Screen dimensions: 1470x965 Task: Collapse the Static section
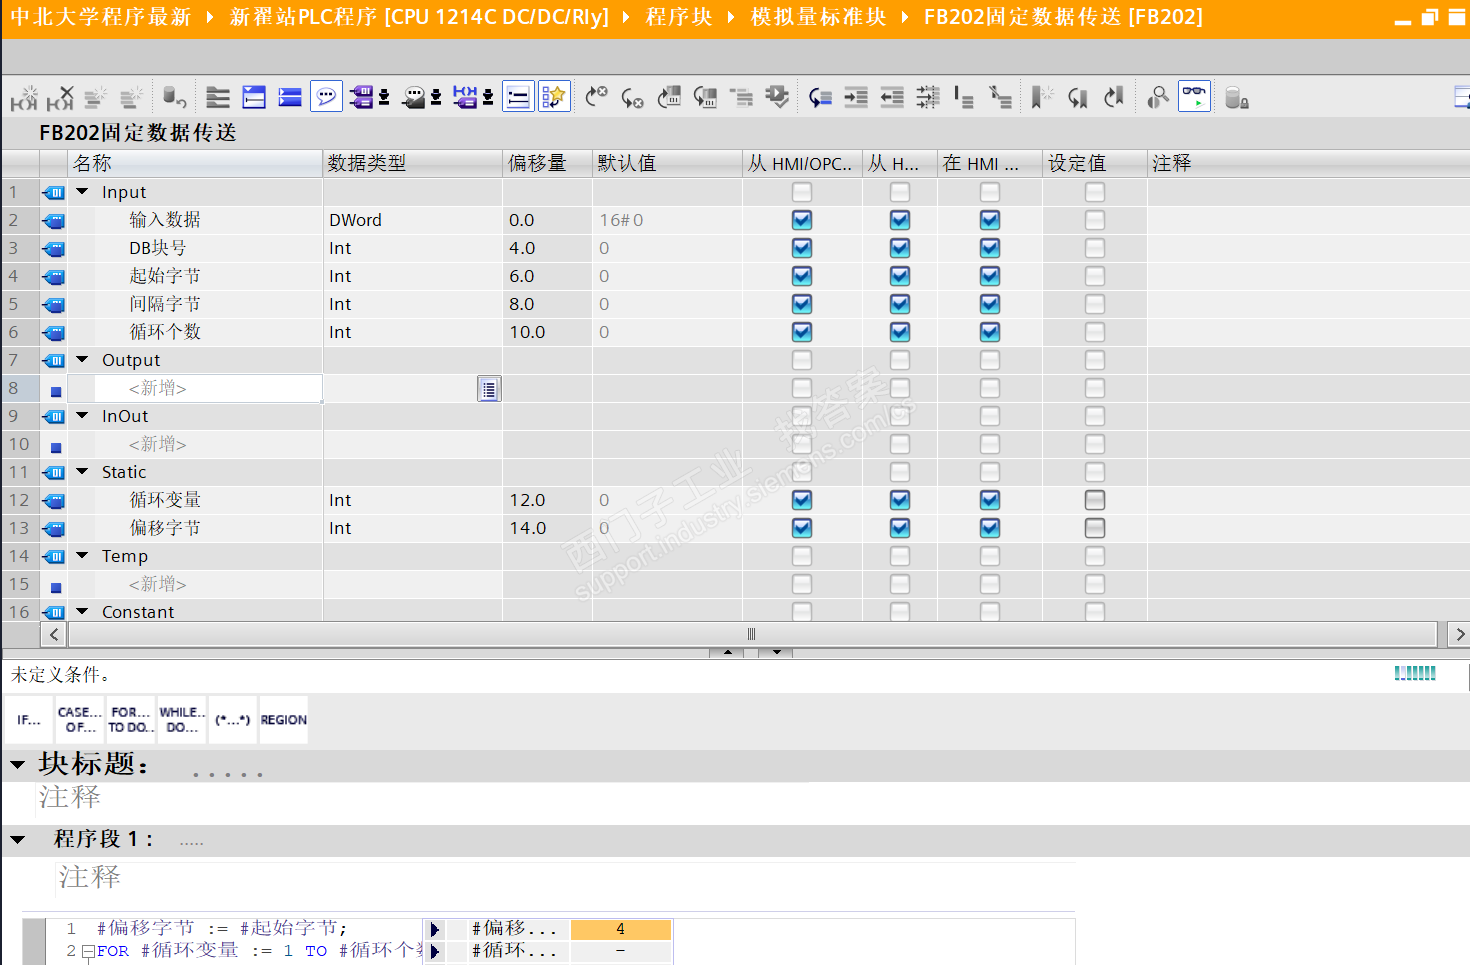pyautogui.click(x=83, y=471)
